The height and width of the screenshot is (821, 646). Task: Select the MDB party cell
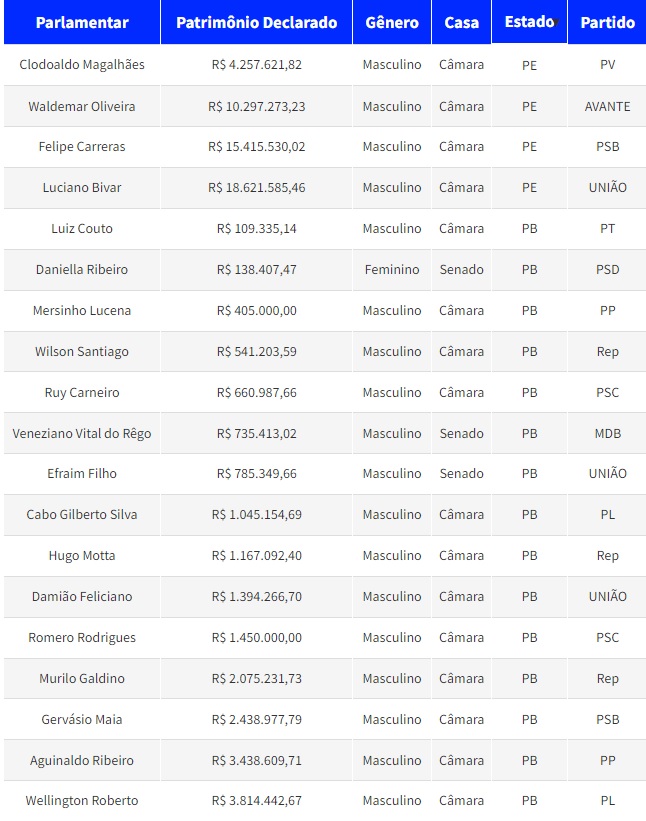pos(607,433)
